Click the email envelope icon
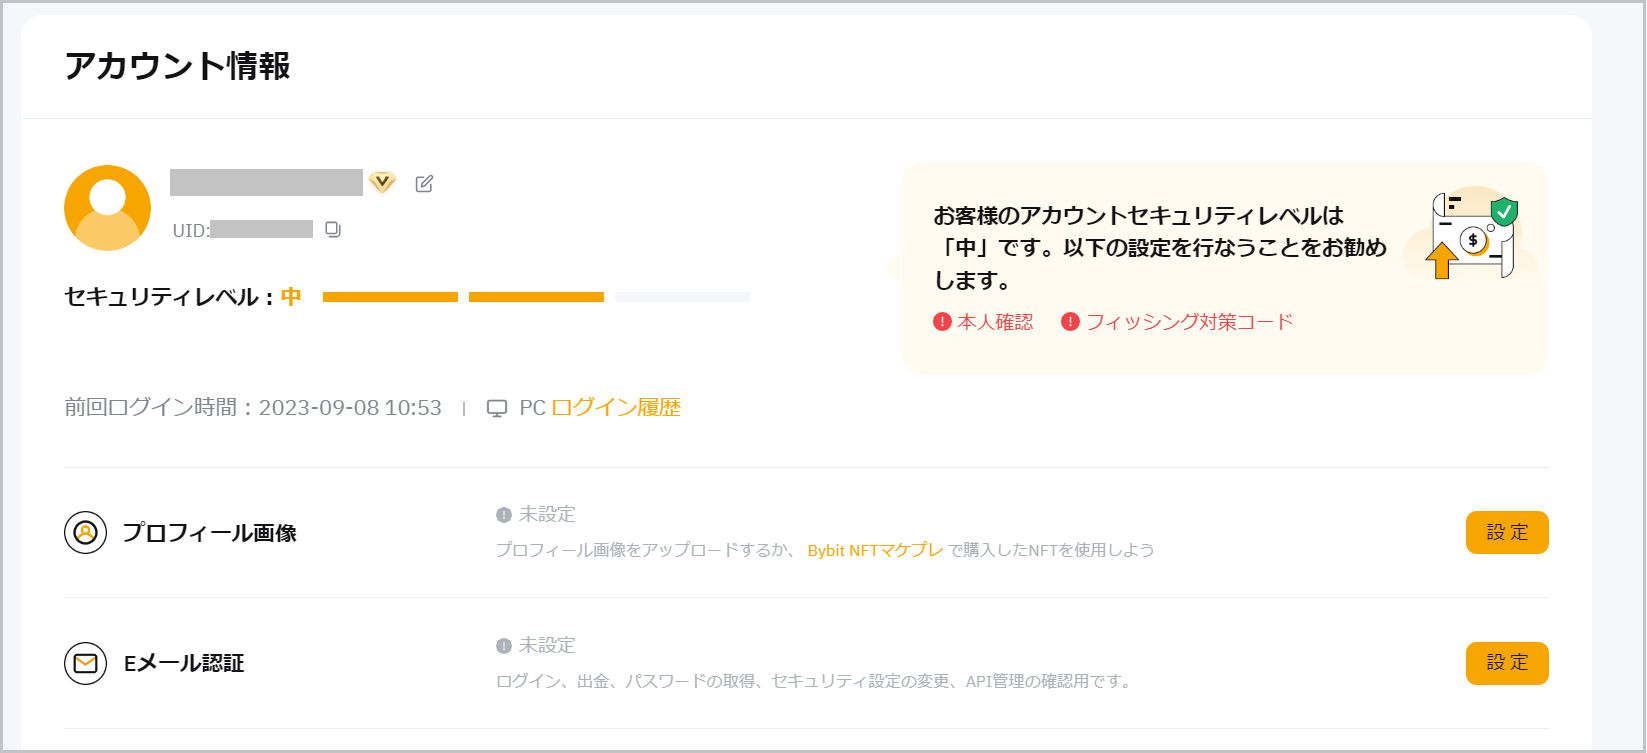Viewport: 1647px width, 753px height. click(85, 663)
